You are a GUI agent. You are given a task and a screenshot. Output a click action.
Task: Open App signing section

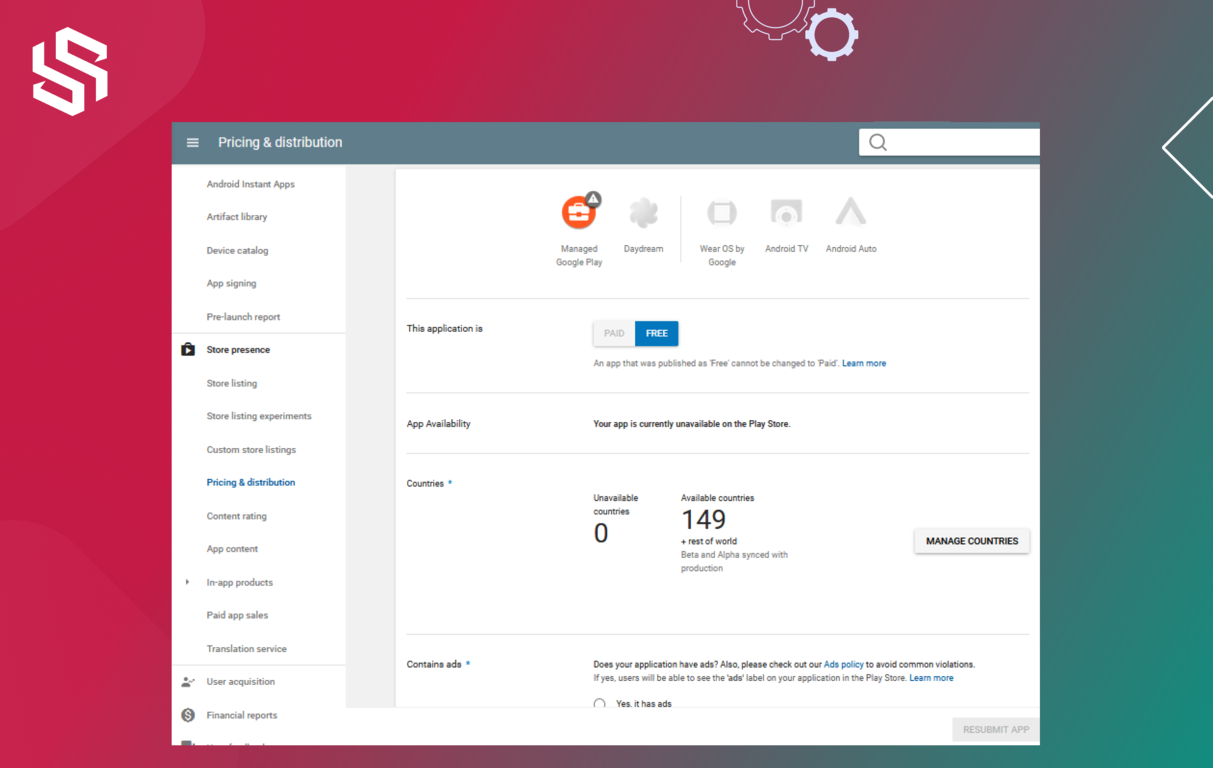tap(232, 284)
